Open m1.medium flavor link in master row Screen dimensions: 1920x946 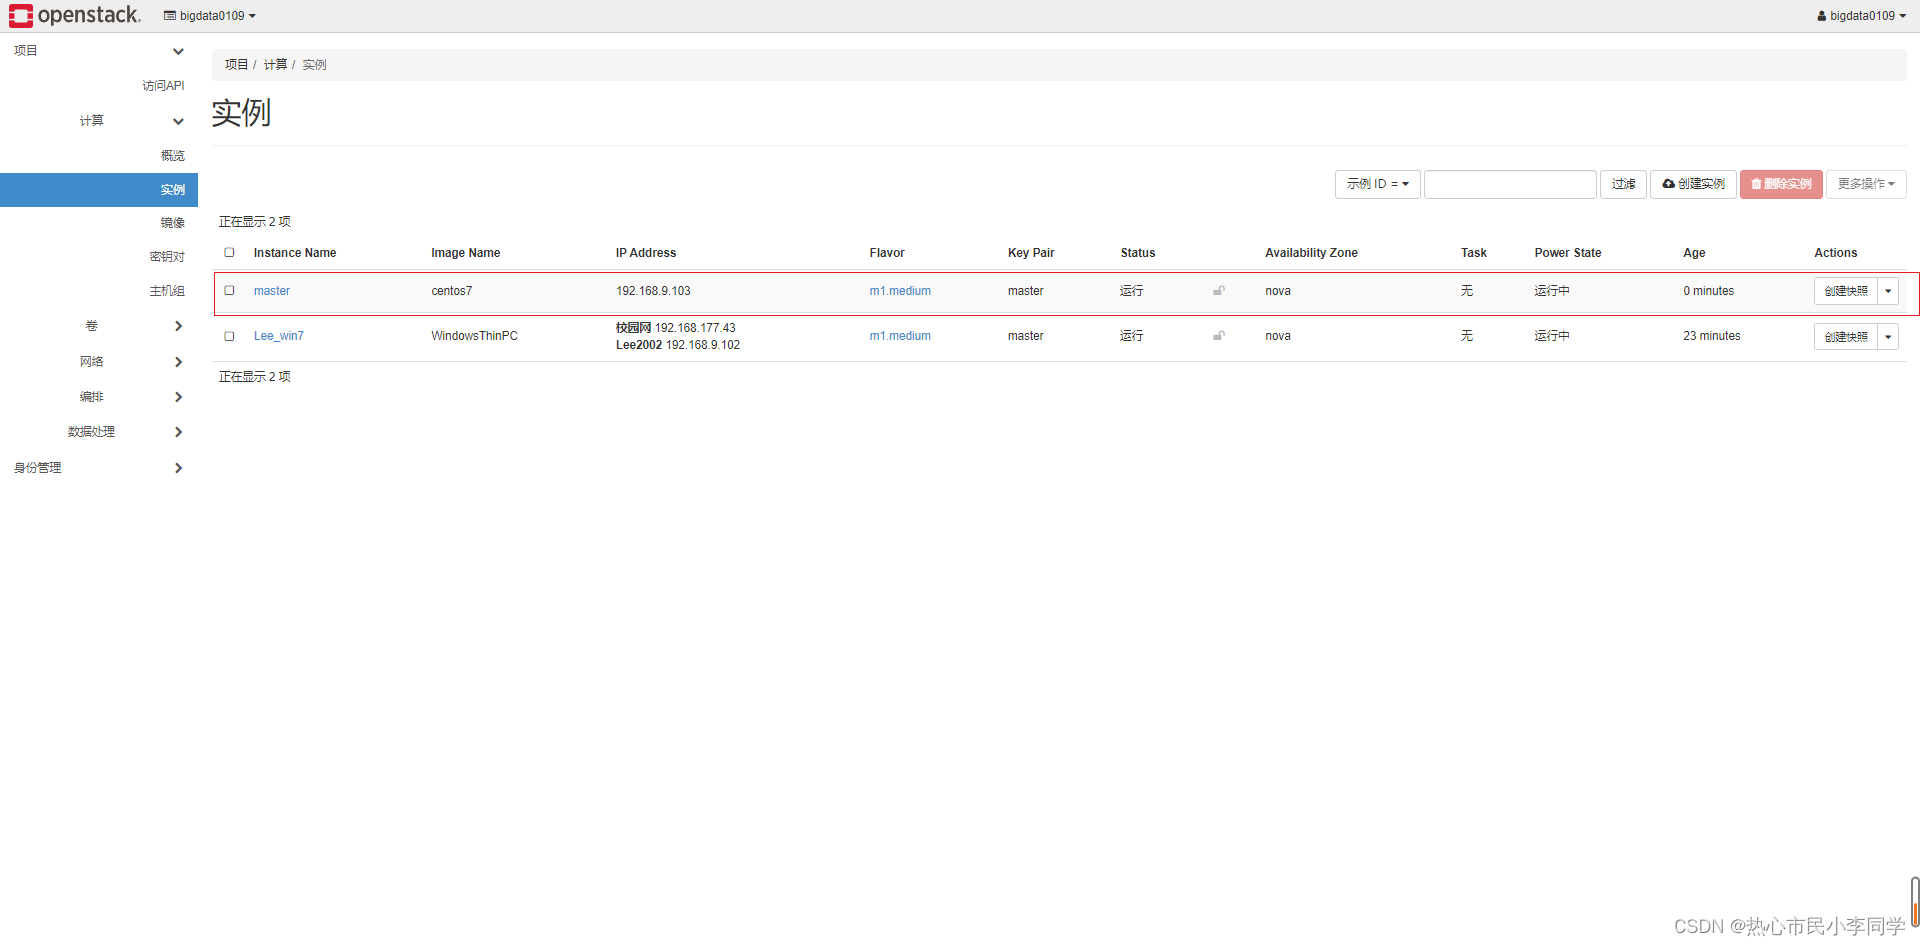[x=900, y=291]
